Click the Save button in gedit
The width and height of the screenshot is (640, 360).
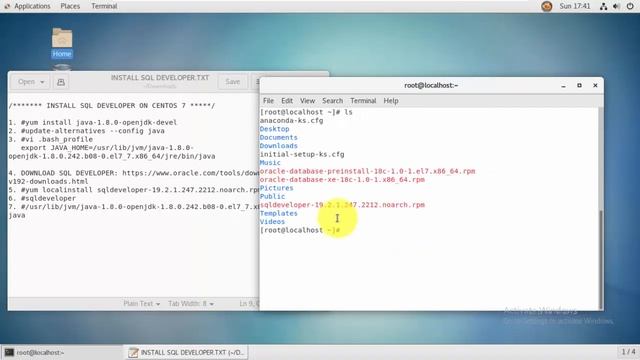tap(233, 82)
